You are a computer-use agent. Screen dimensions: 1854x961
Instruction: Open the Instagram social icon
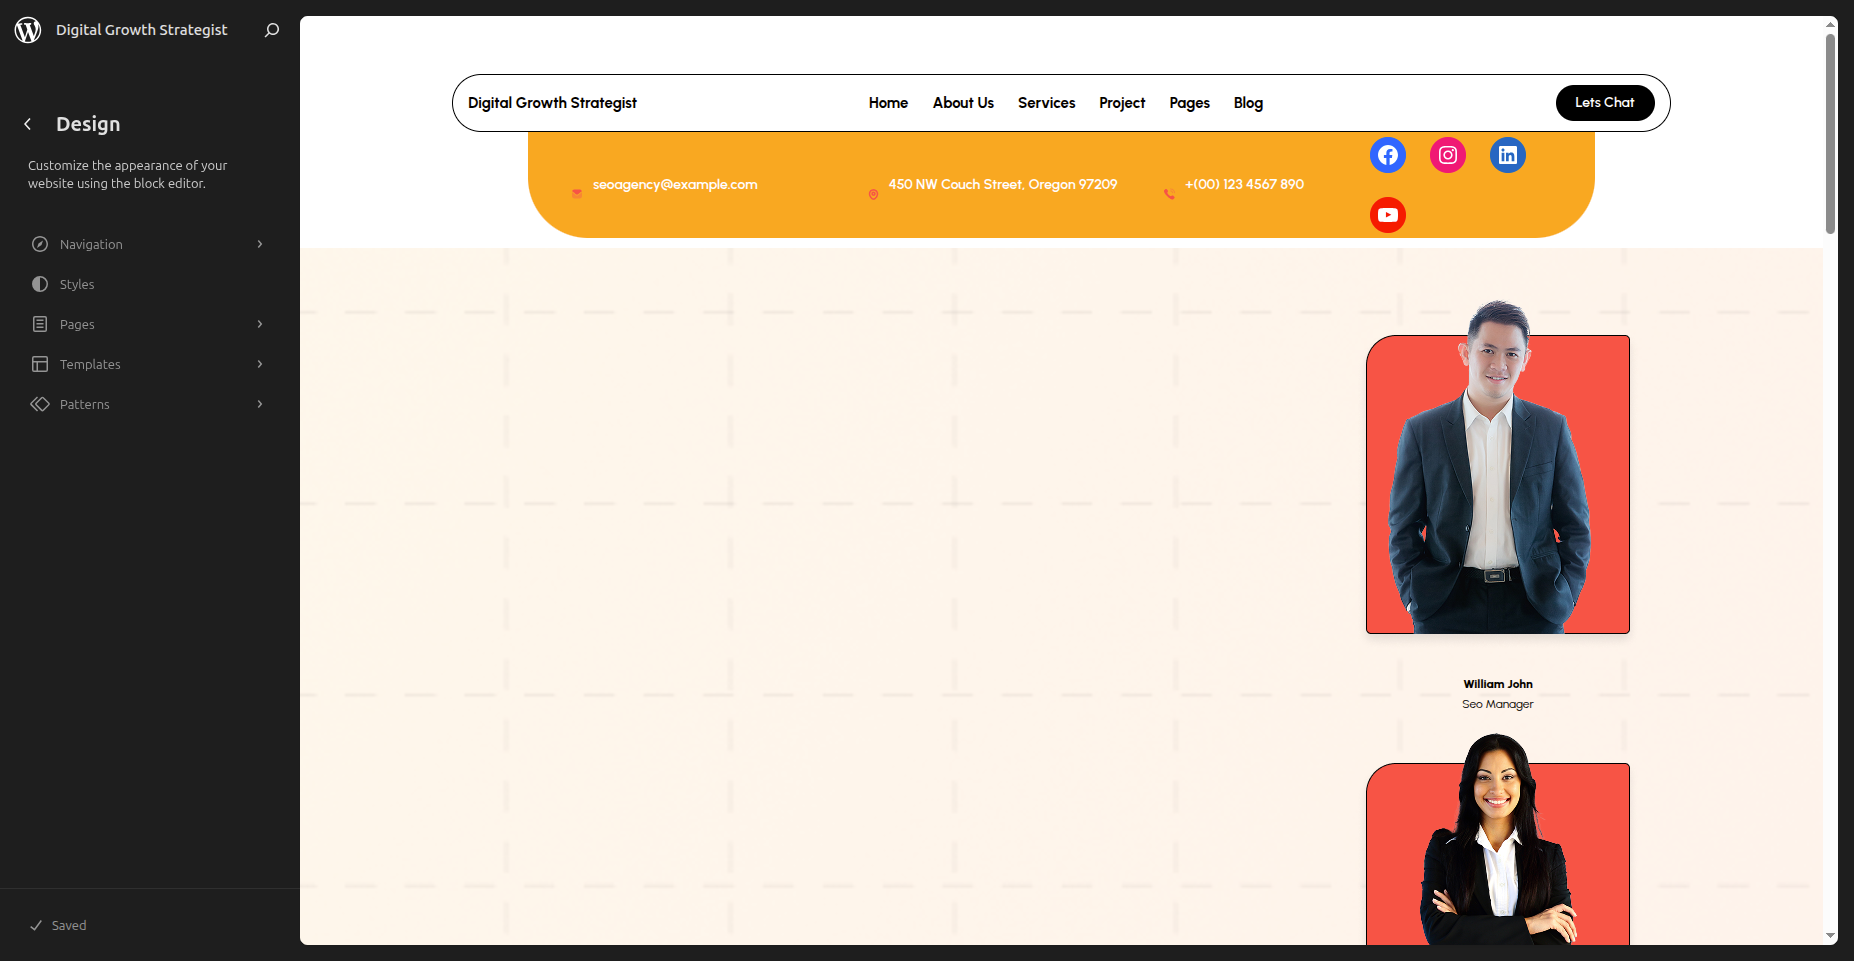pos(1448,155)
